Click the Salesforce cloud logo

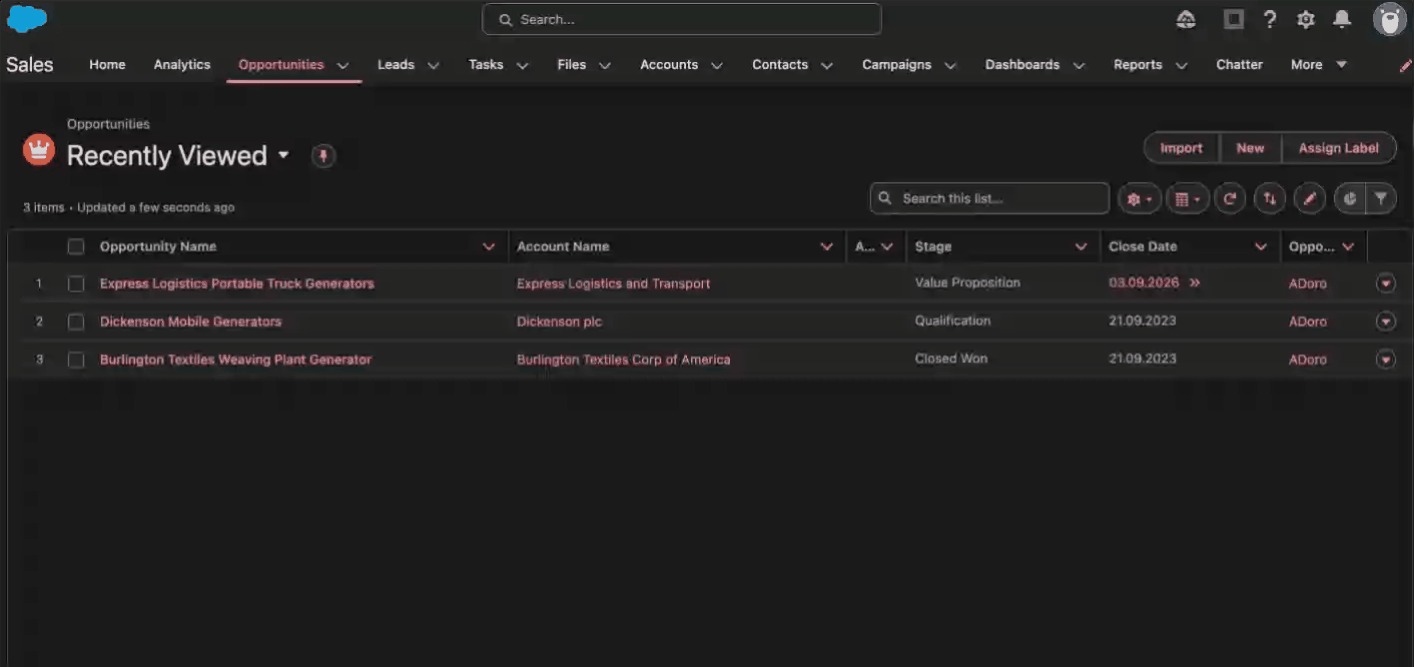tap(27, 19)
